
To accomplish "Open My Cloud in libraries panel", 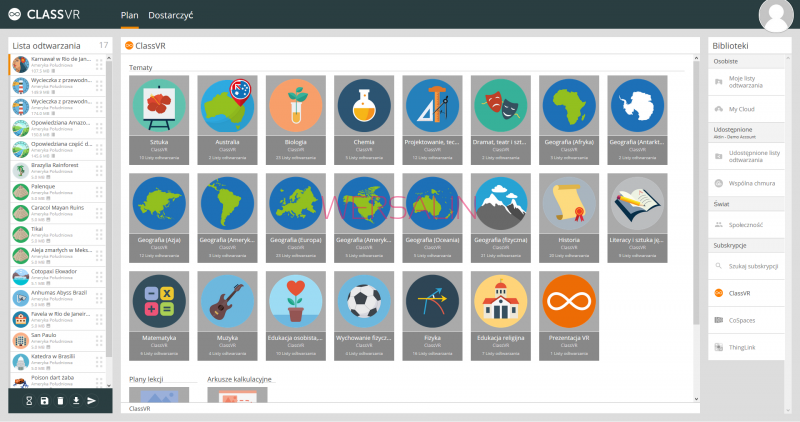I will (743, 108).
